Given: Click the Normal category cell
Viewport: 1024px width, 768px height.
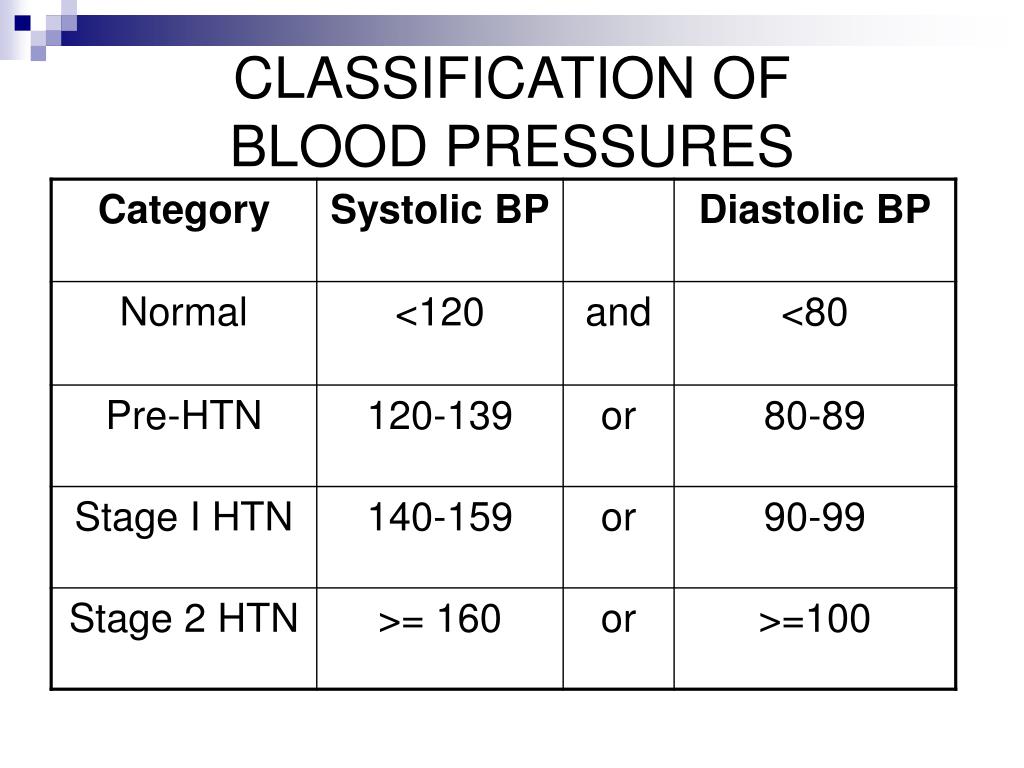Looking at the screenshot, I should (184, 333).
